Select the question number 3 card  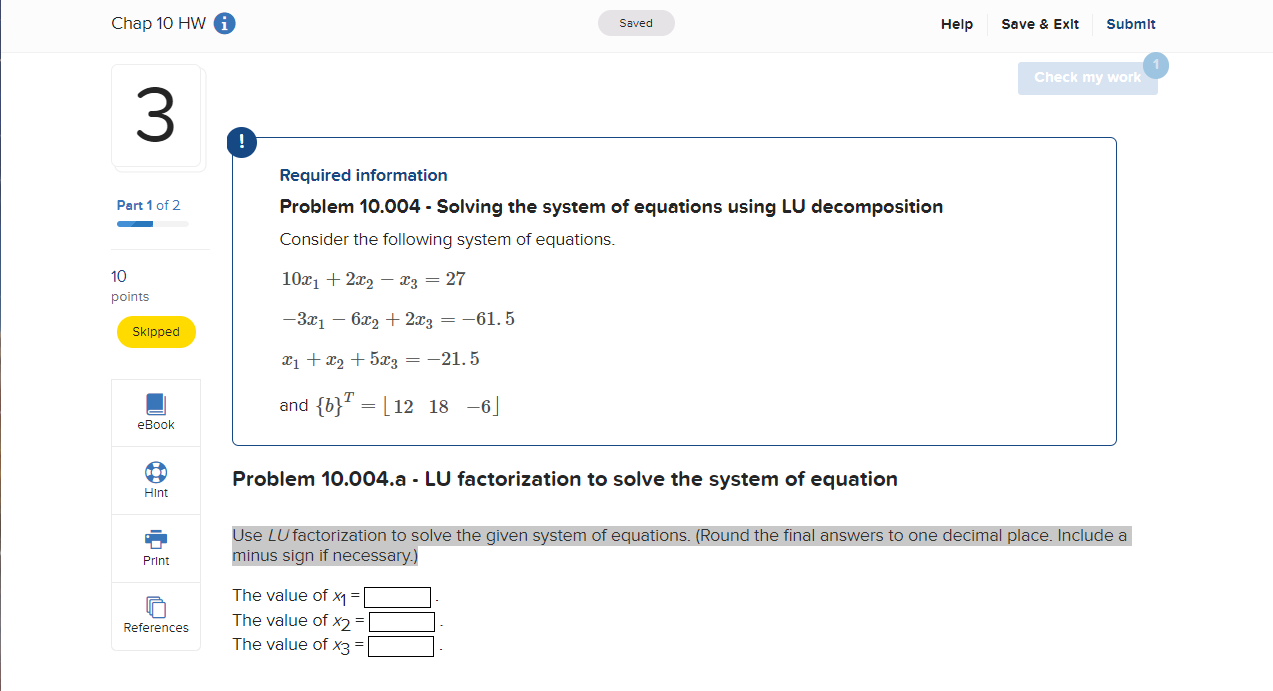click(x=157, y=116)
